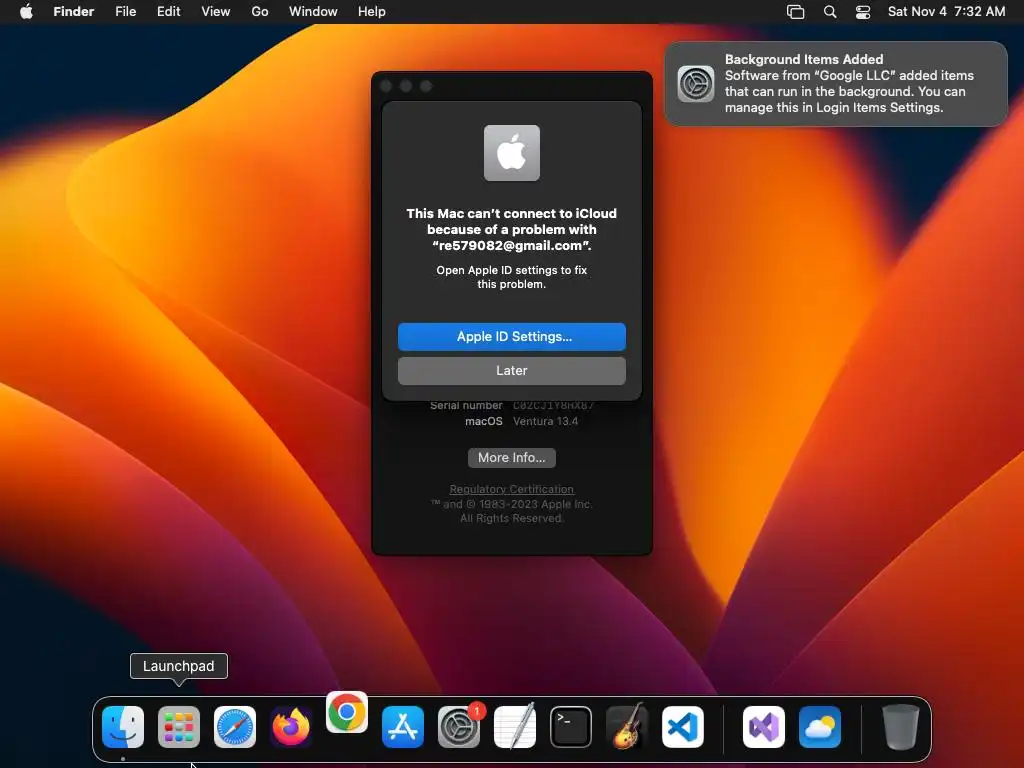Screen dimensions: 1024x768
Task: Open the Apple menu
Action: tap(26, 11)
